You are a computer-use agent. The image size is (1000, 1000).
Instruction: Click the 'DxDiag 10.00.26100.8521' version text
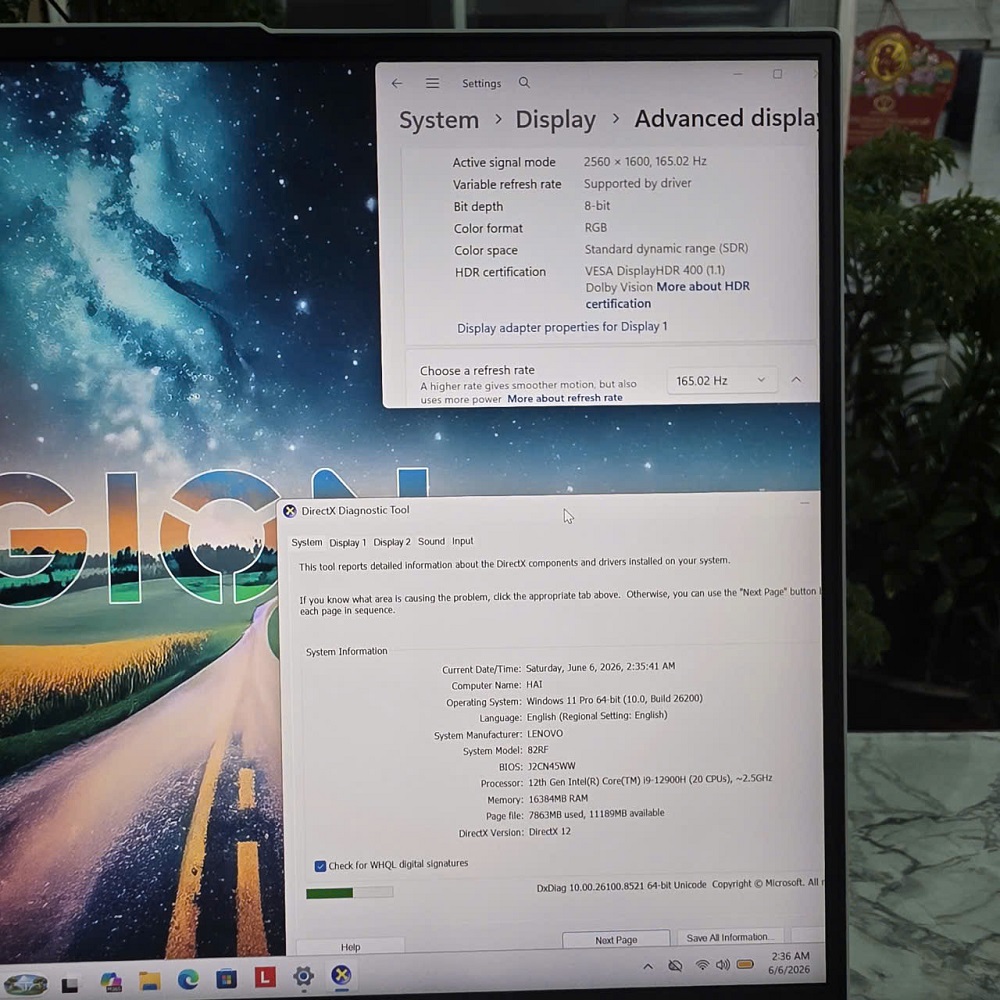[621, 886]
